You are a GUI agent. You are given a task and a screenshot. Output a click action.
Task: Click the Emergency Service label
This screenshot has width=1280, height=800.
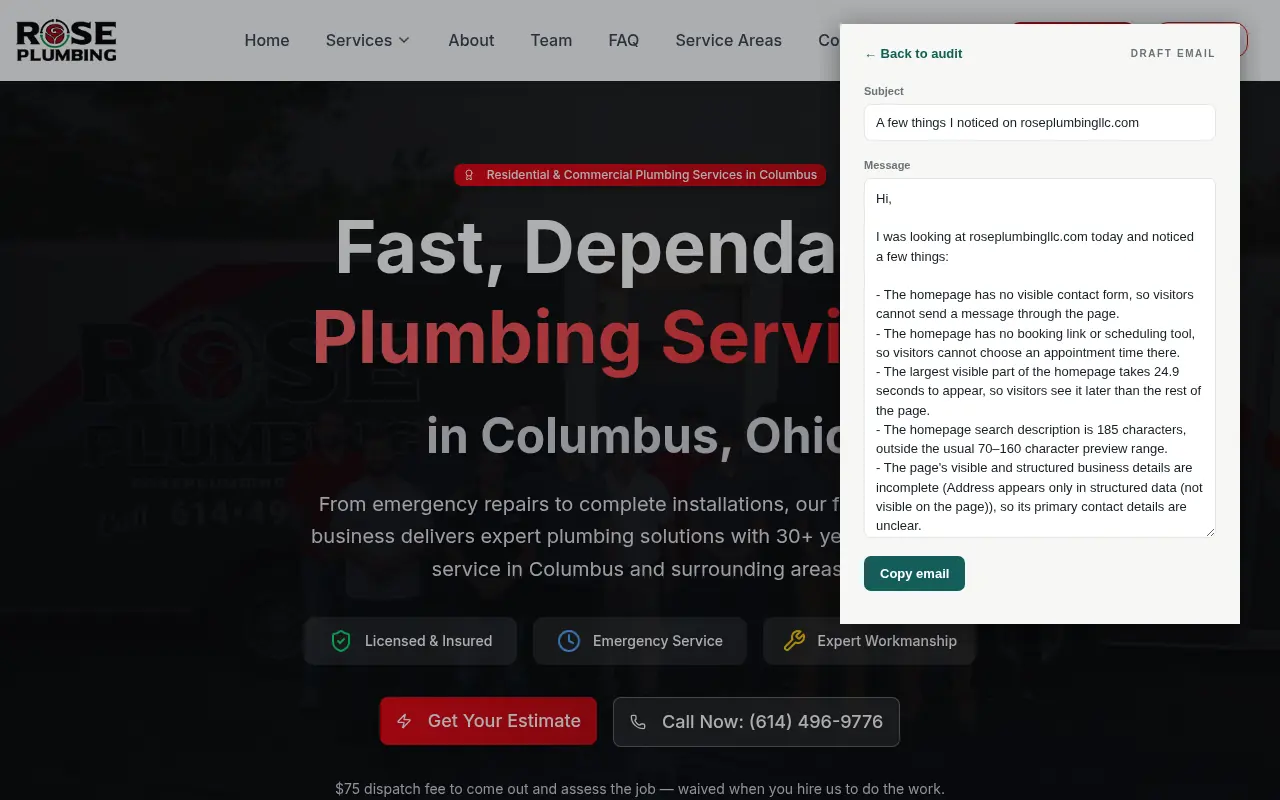point(658,641)
